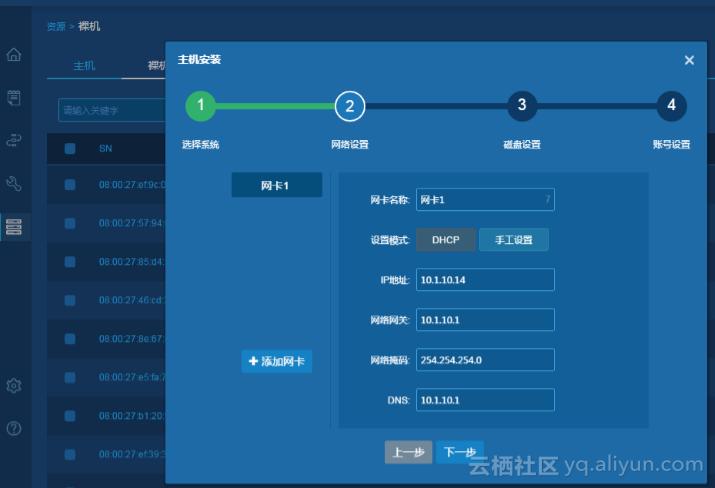Image resolution: width=715 pixels, height=488 pixels.
Task: Click the 下一步 button
Action: point(459,452)
